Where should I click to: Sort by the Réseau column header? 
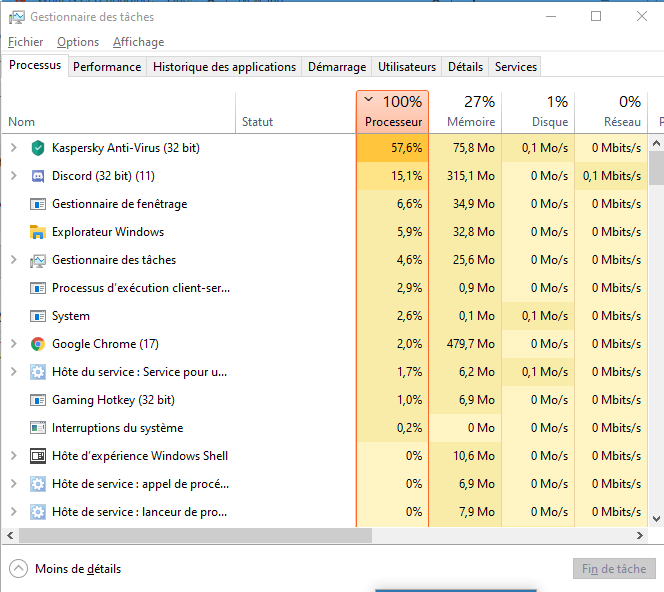tap(611, 112)
